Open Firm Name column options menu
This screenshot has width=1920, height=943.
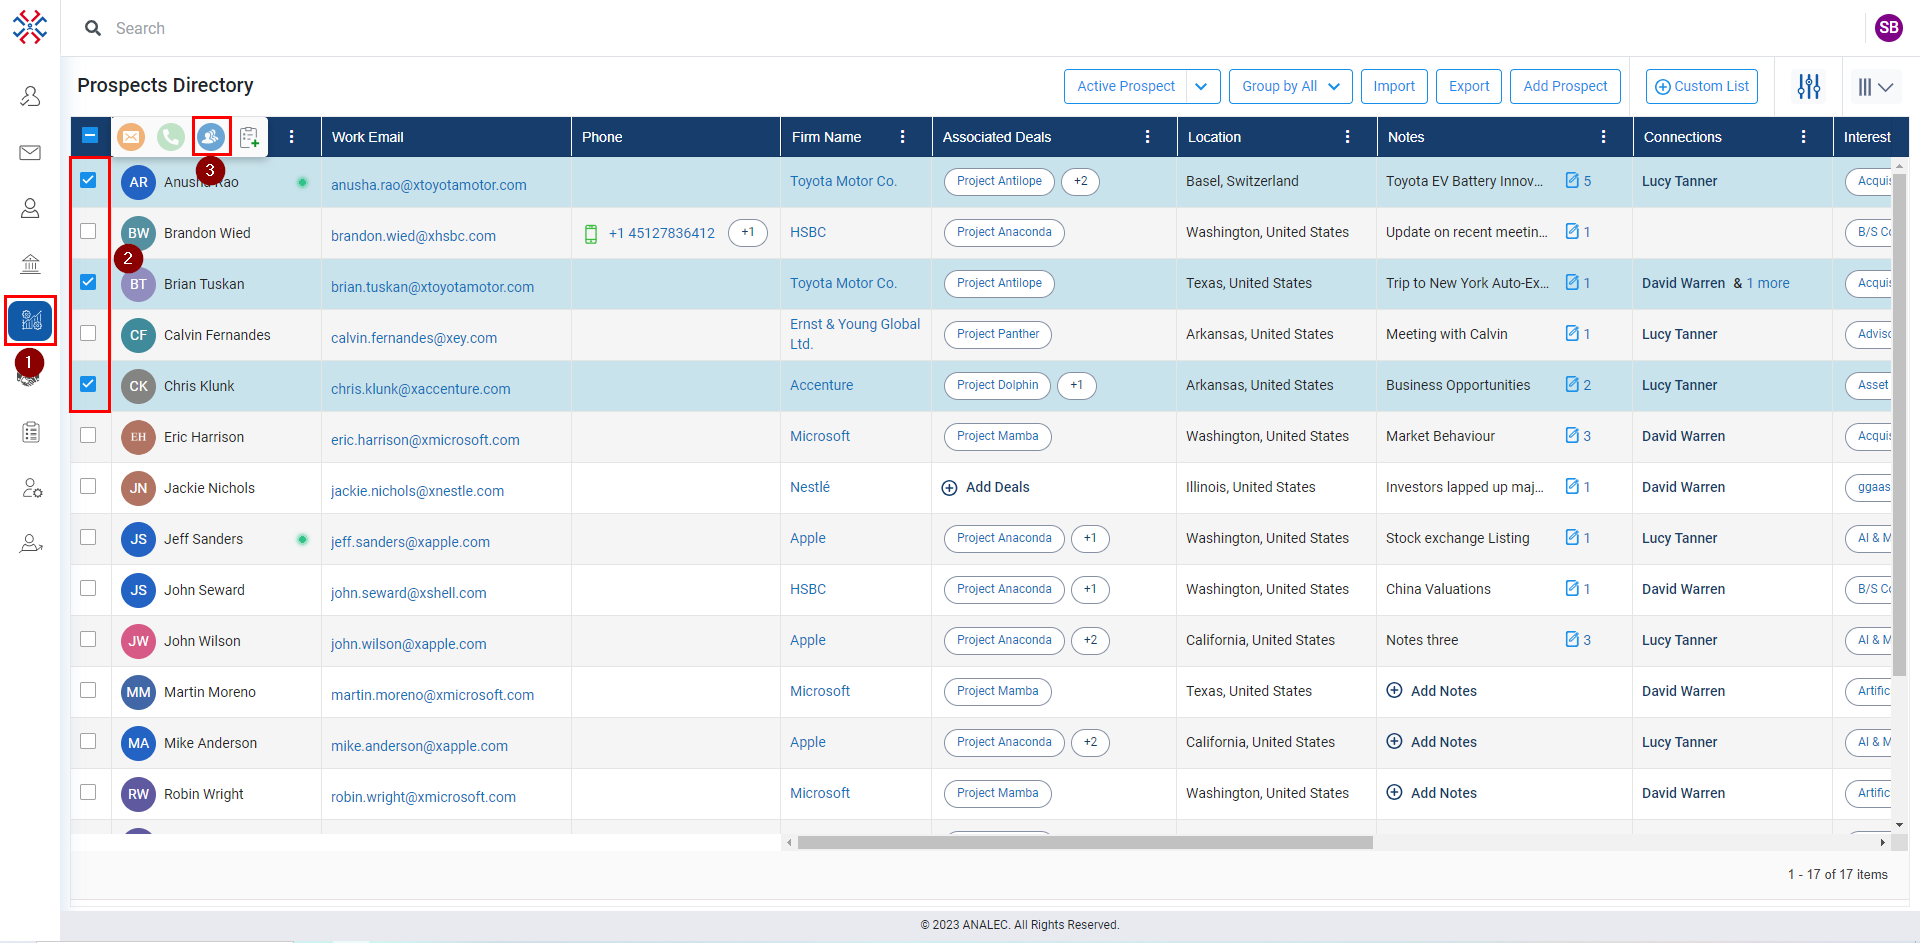(x=902, y=137)
